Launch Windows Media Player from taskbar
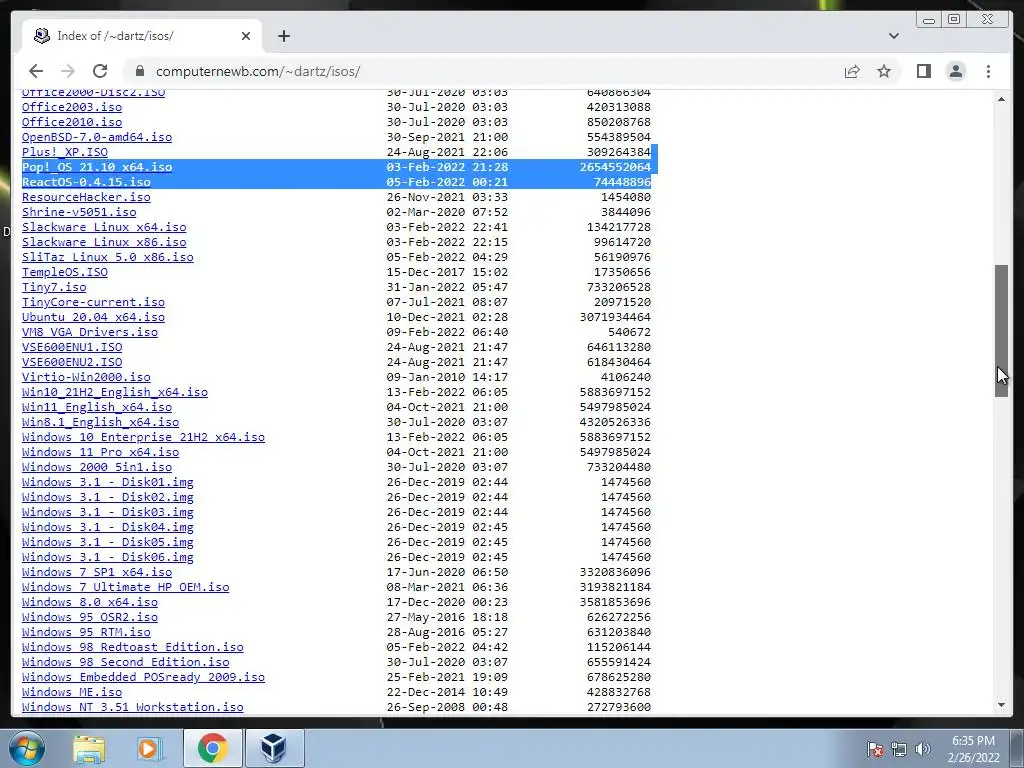 (x=149, y=748)
